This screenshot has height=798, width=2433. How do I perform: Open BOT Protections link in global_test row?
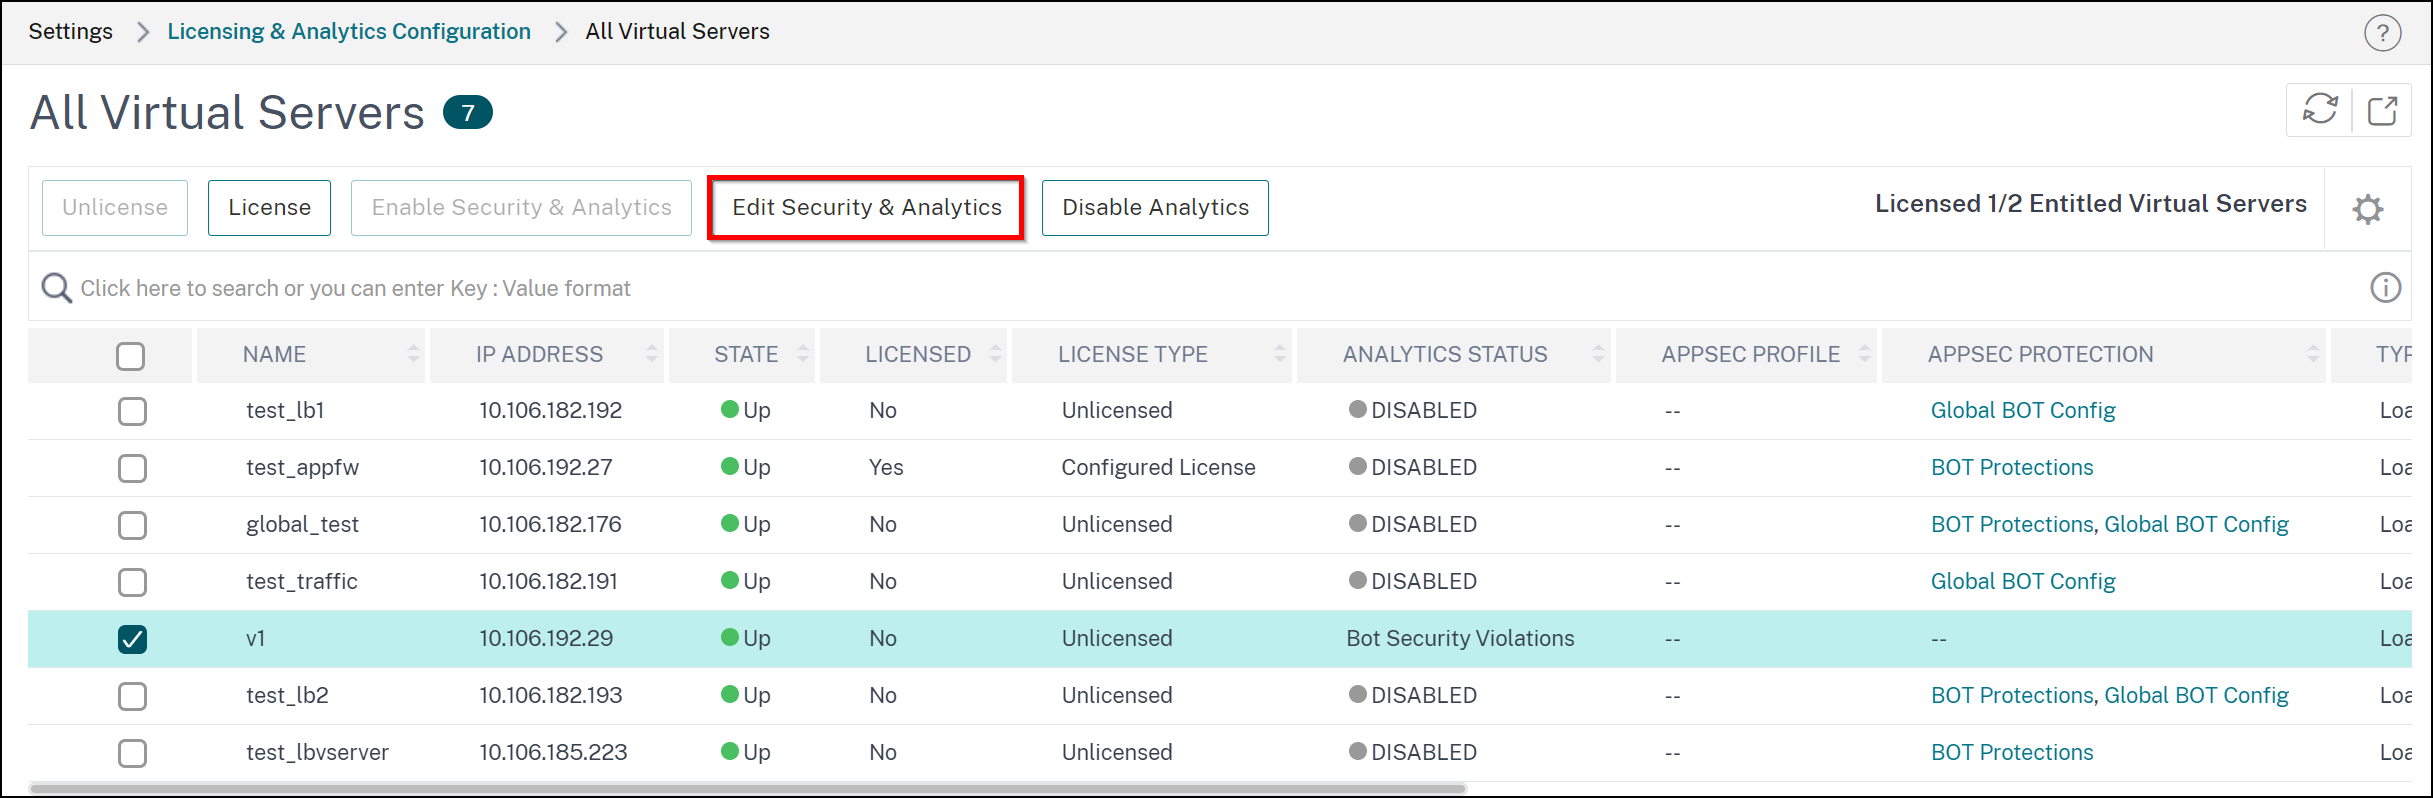(2012, 524)
